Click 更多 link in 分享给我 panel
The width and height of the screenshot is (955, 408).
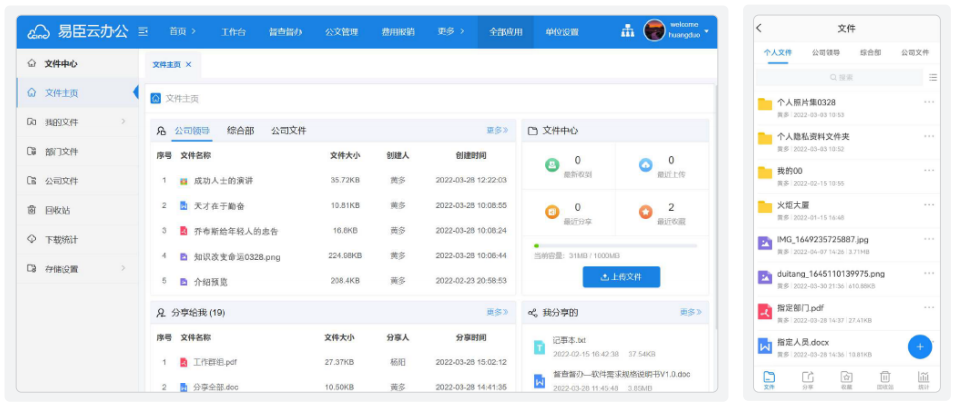click(497, 313)
